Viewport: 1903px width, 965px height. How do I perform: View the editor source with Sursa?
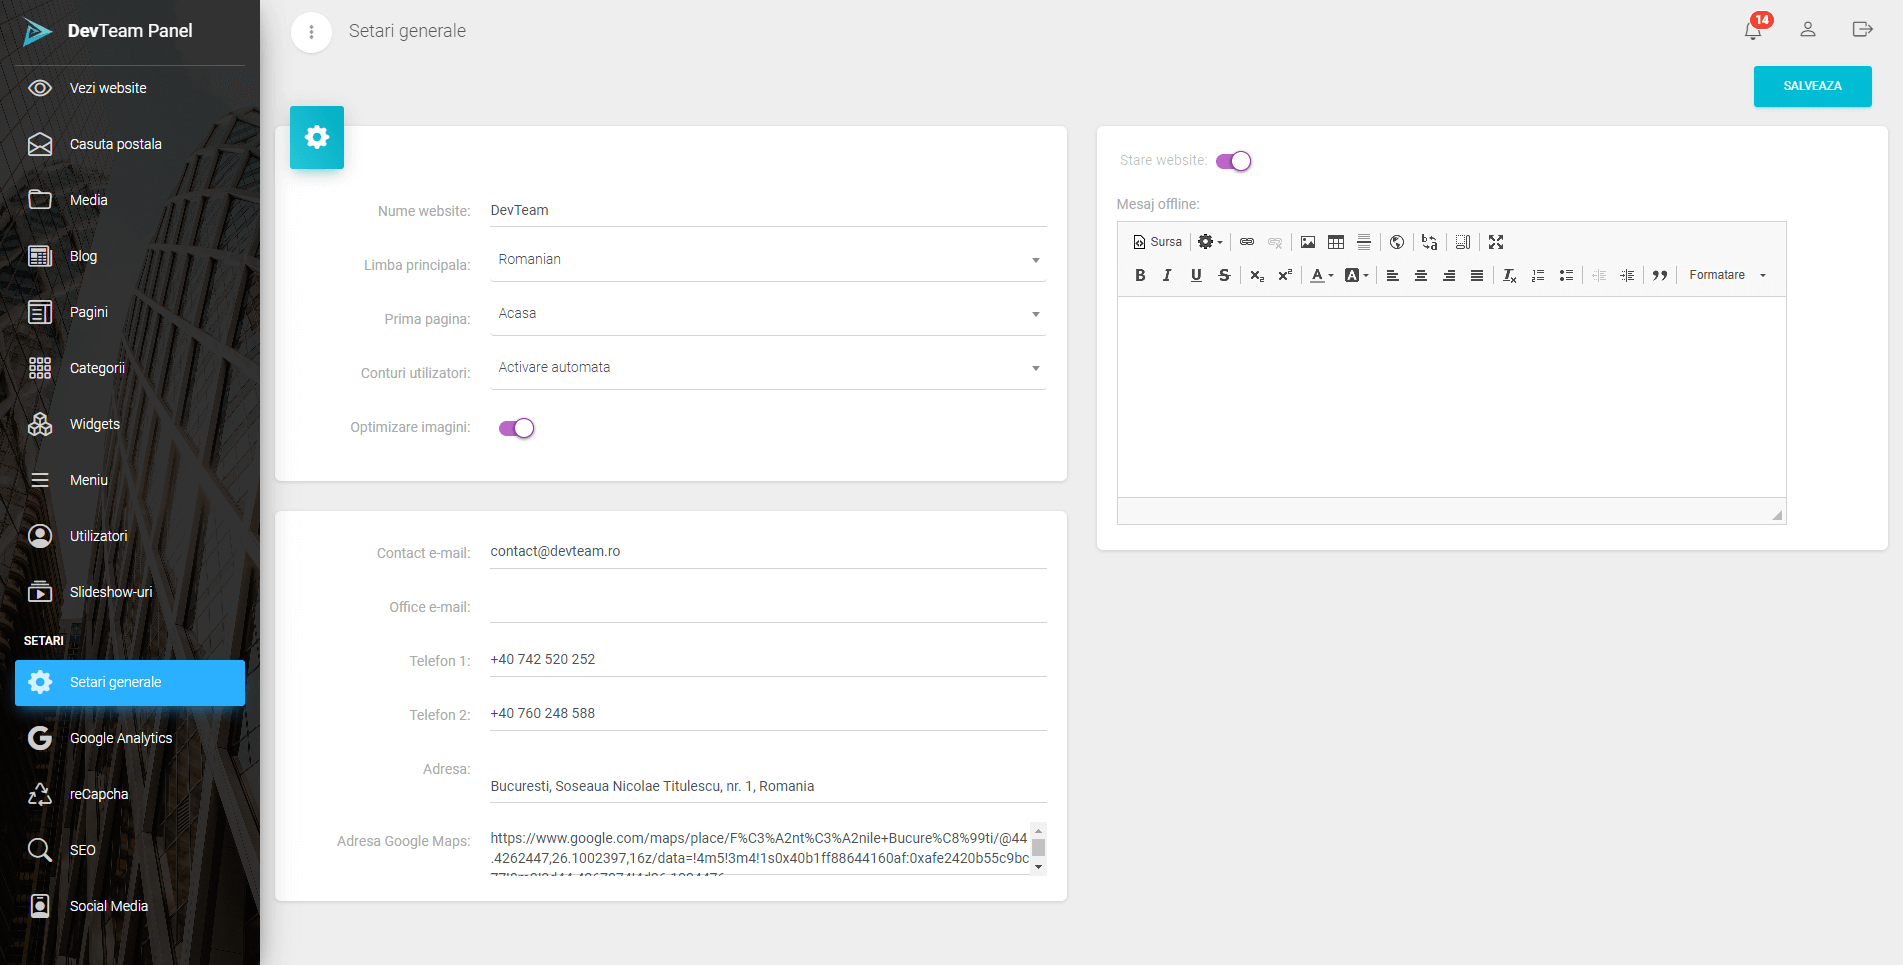(1157, 242)
